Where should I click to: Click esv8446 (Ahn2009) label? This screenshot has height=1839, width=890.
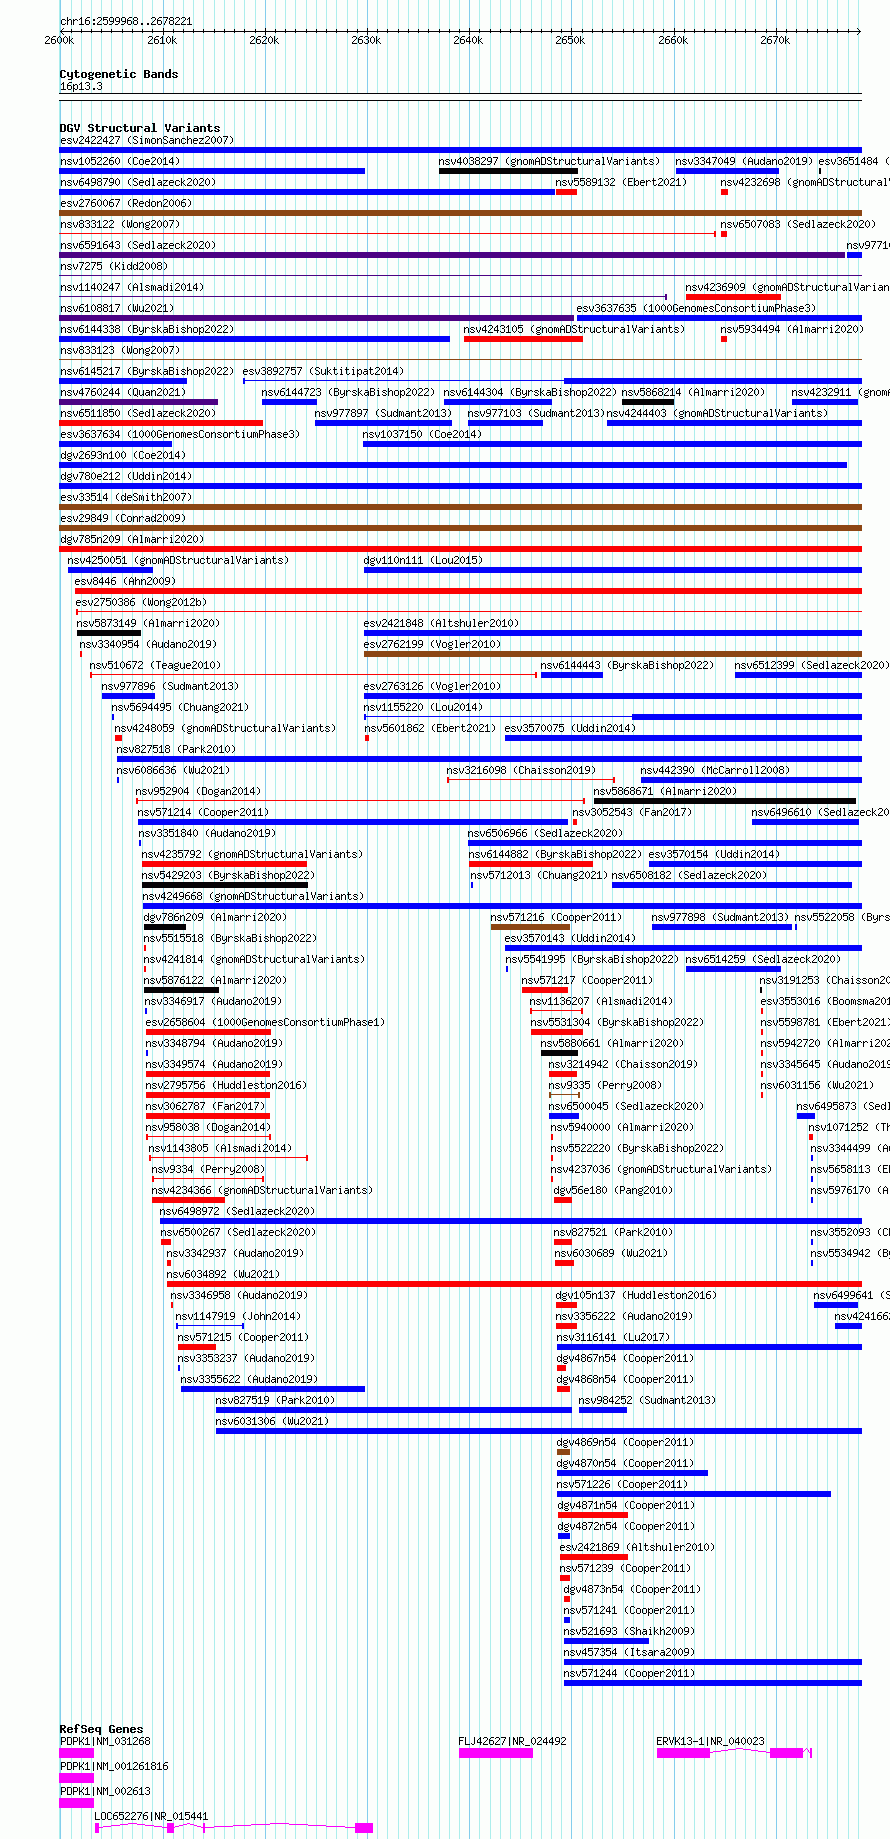(125, 581)
